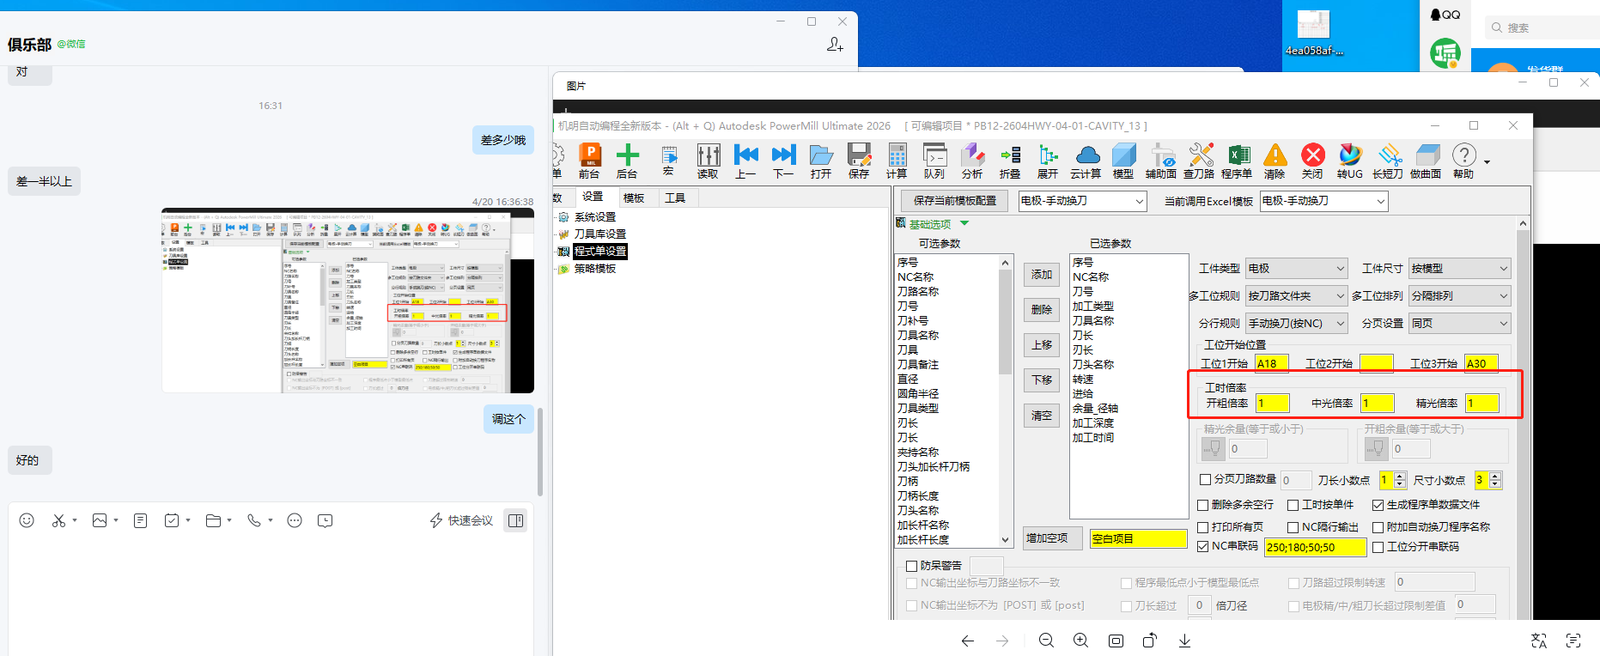Image resolution: width=1600 pixels, height=656 pixels.
Task: Select 系统设置 in the tree
Action: [595, 217]
